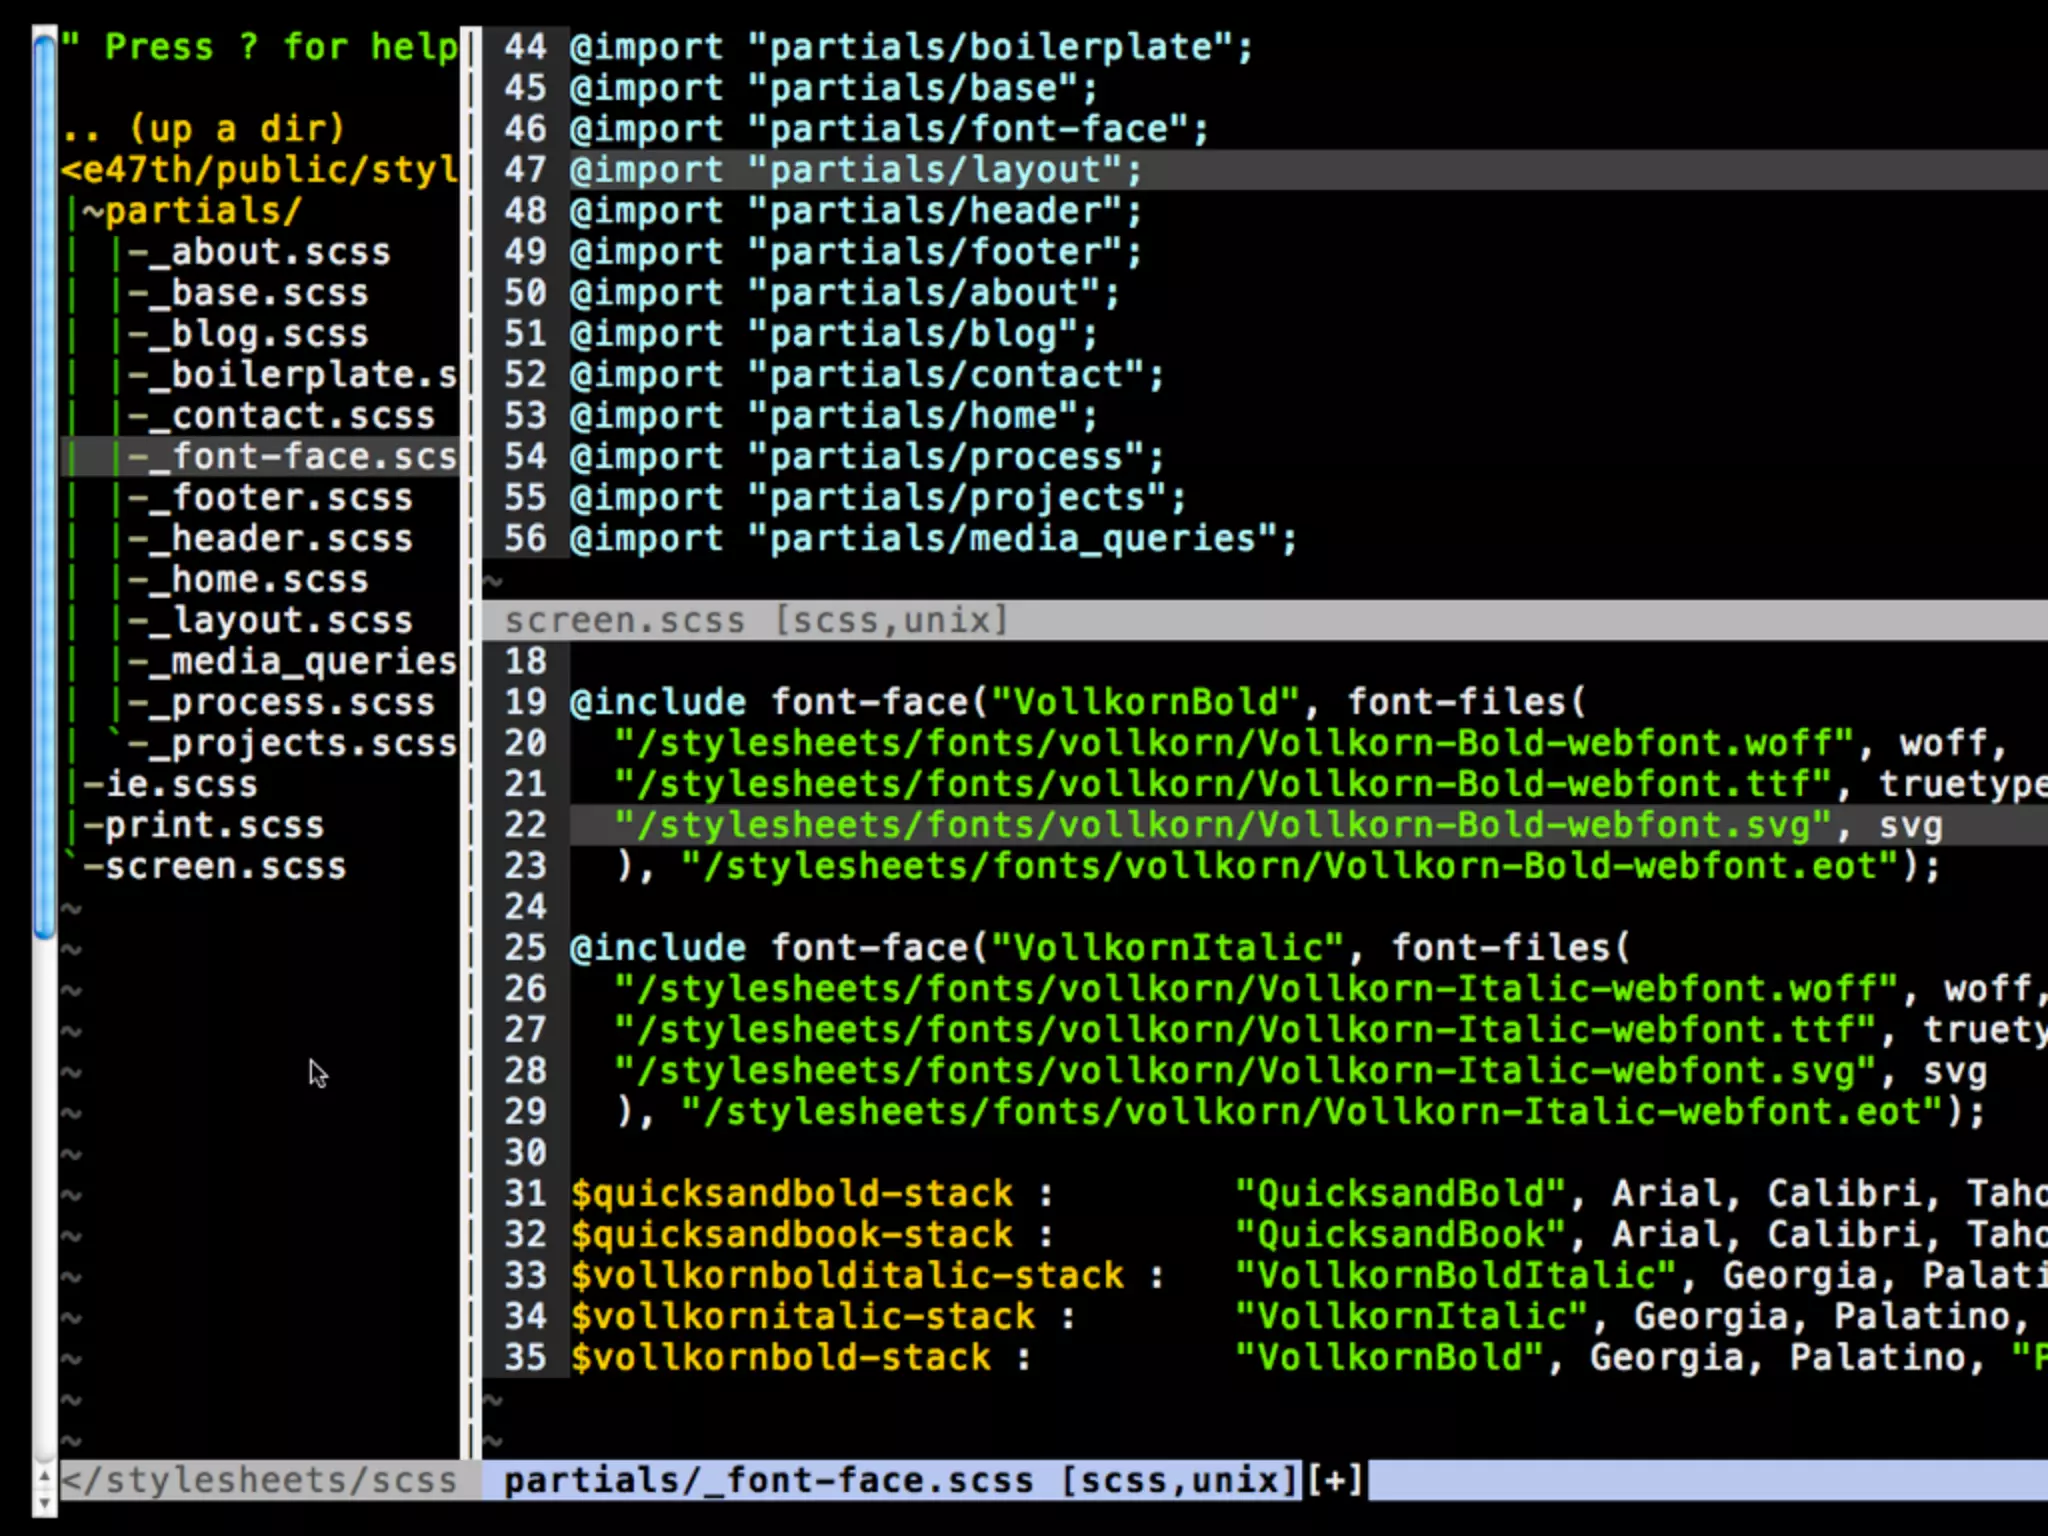Image resolution: width=2048 pixels, height=1536 pixels.
Task: Click scrollbar down arrow at bottom-left
Action: [44, 1502]
